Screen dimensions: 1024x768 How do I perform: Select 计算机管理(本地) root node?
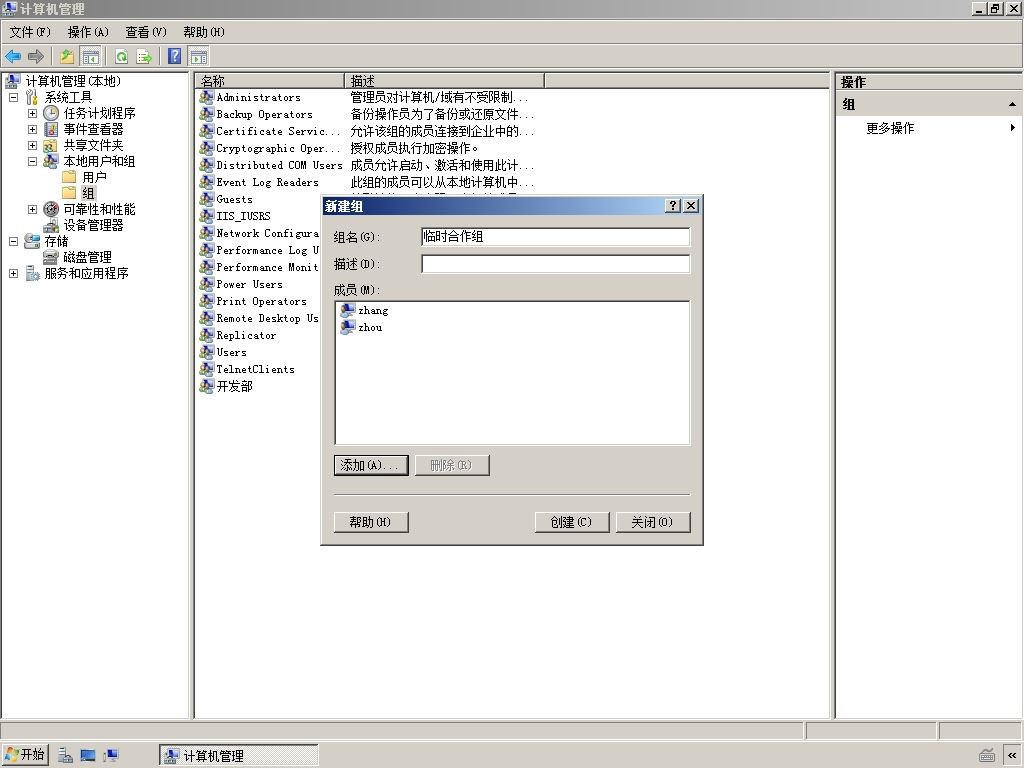point(73,81)
